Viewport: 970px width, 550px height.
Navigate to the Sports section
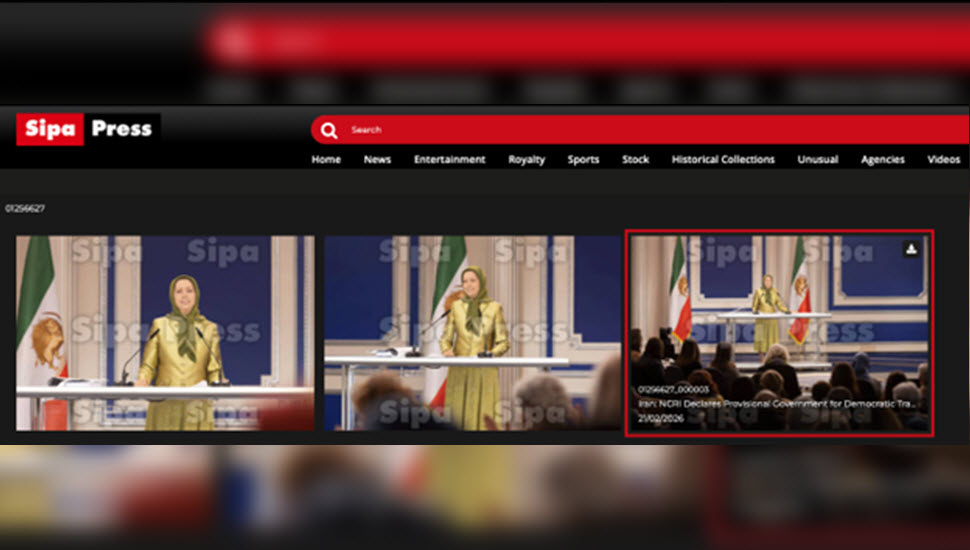point(583,160)
